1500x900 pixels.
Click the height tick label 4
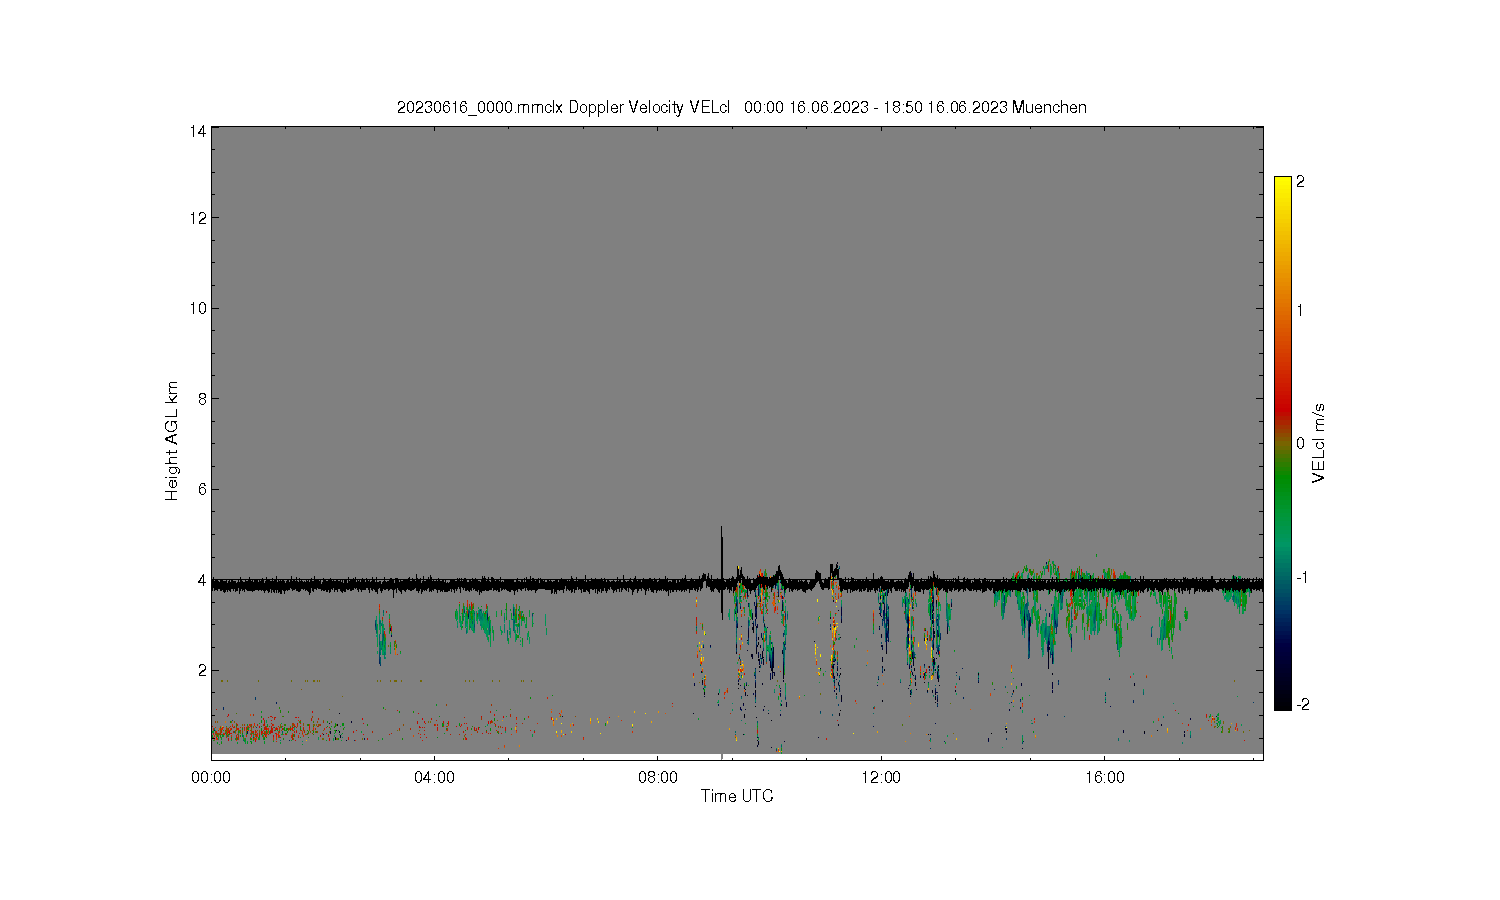pyautogui.click(x=202, y=580)
